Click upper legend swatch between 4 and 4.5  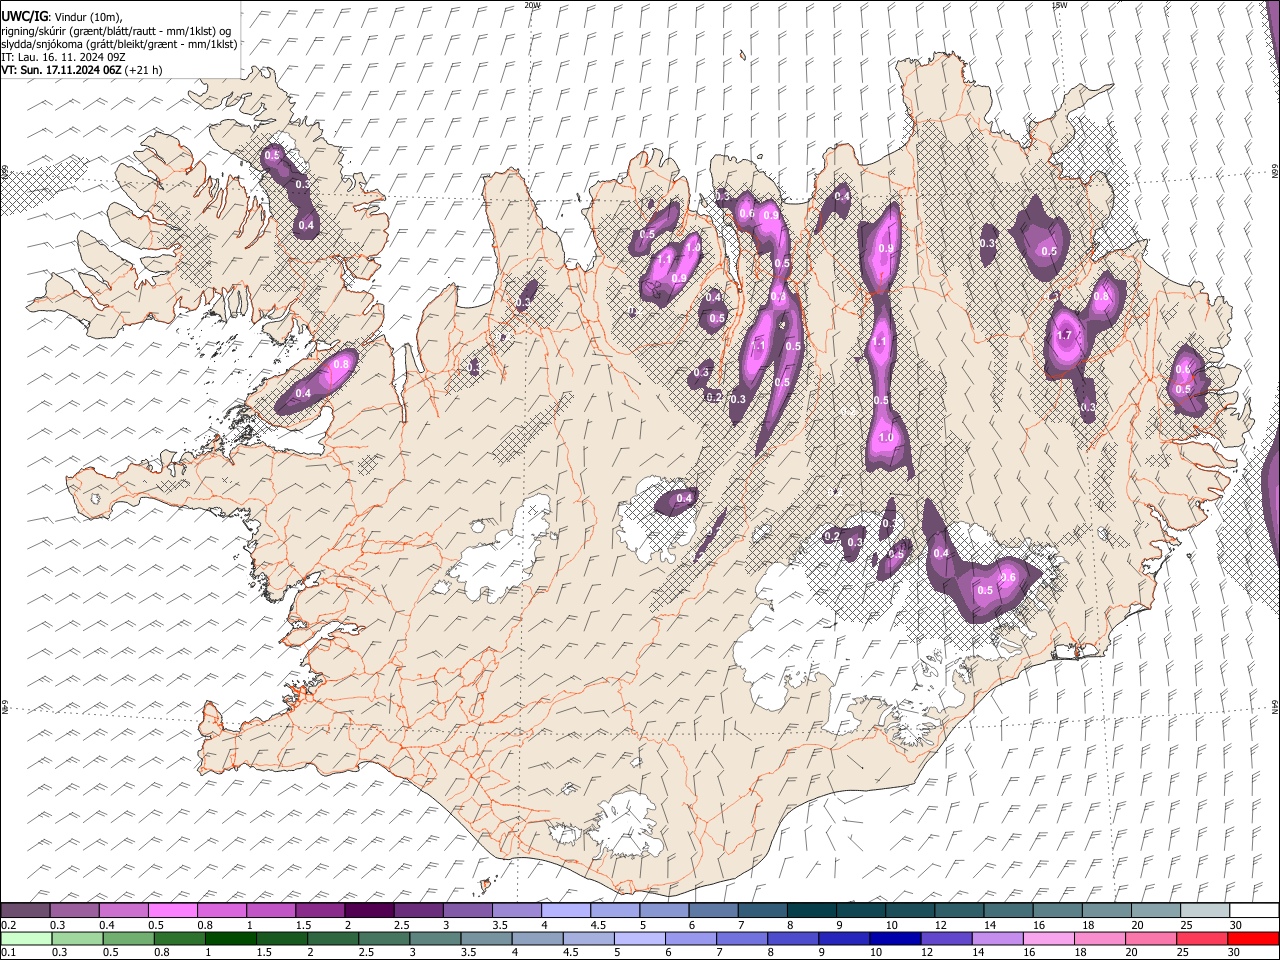click(x=565, y=911)
